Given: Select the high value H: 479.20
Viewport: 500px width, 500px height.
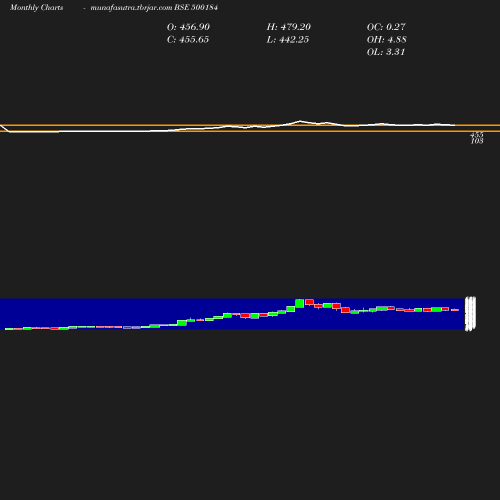Looking at the screenshot, I should coord(288,27).
